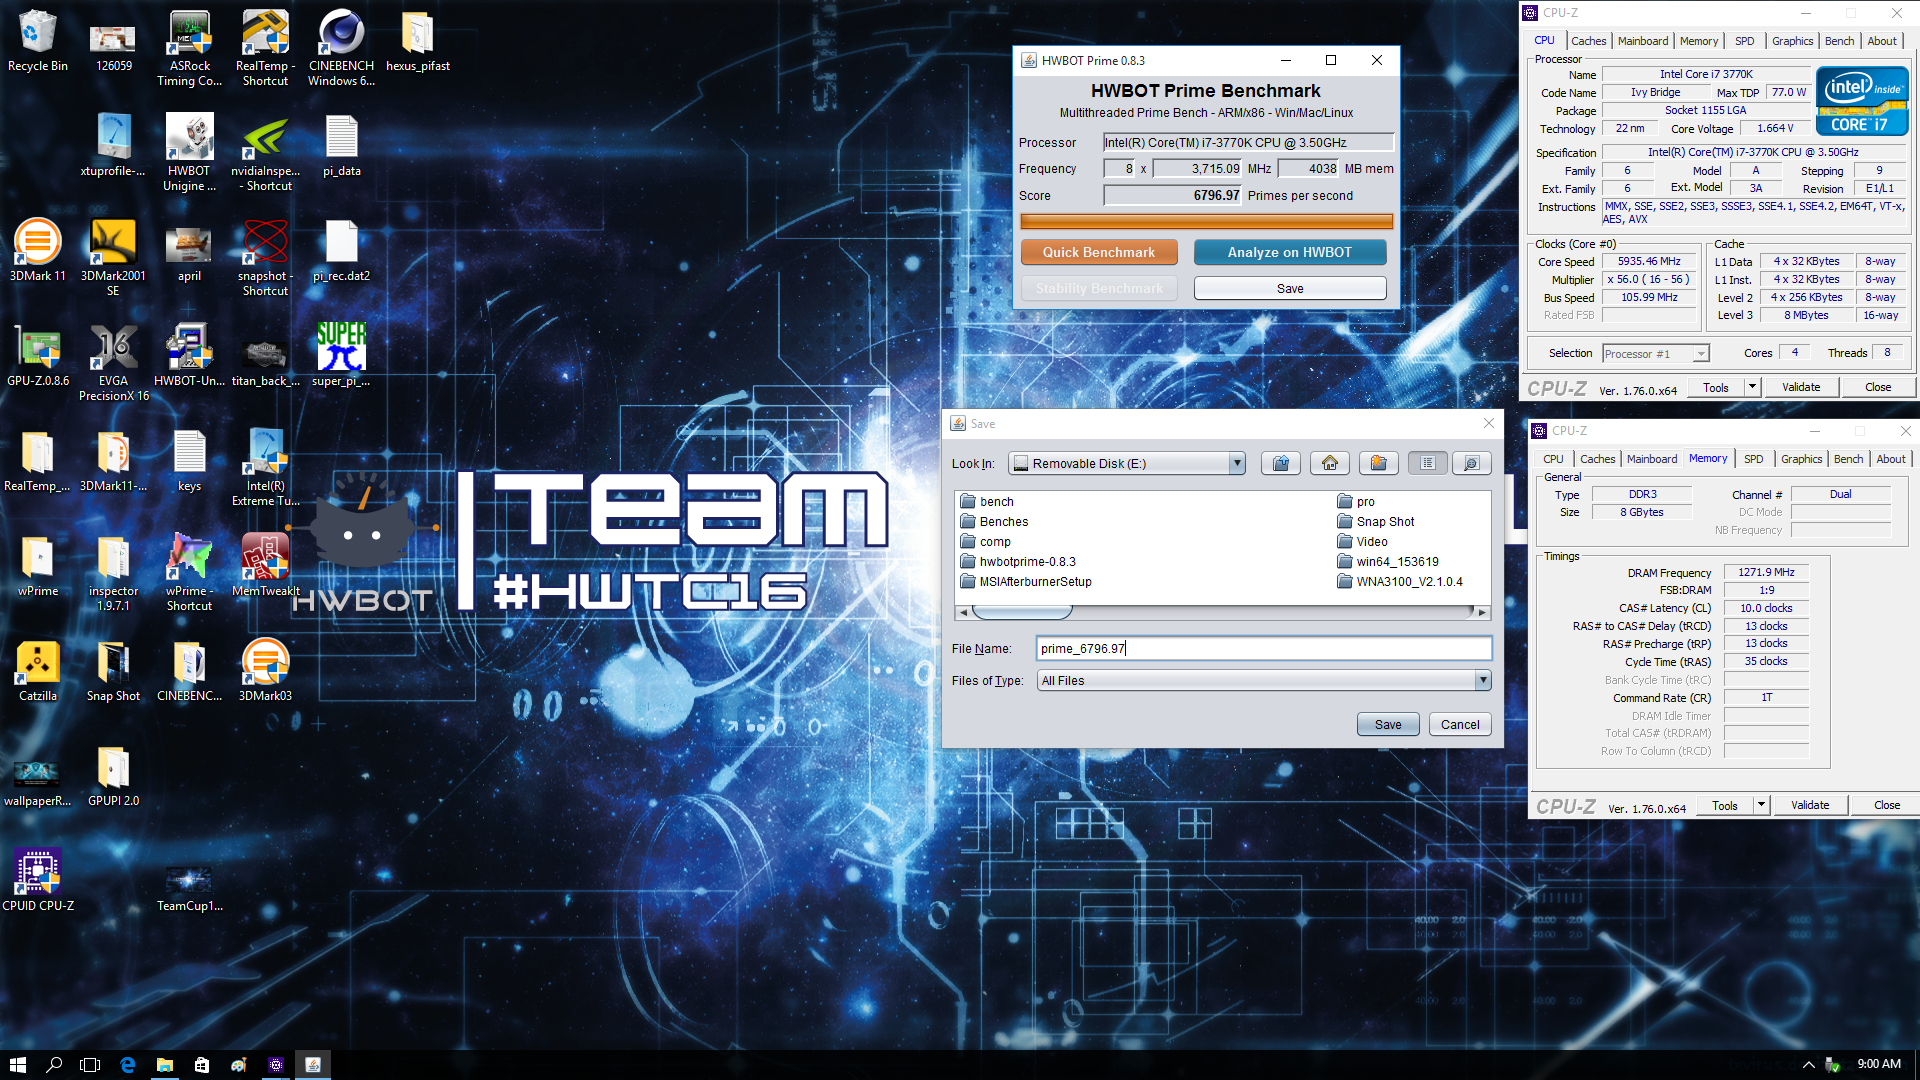
Task: Open Memory tab in upper CPU-Z window
Action: (1699, 41)
